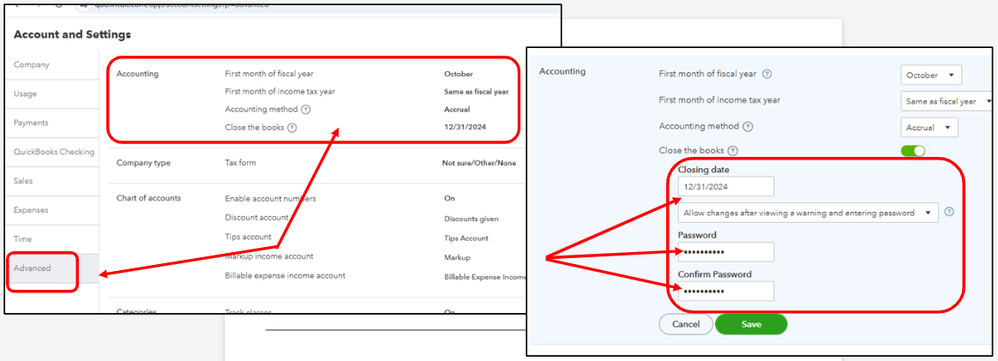Click the Close the books help icon in left window
This screenshot has height=361, width=998.
(x=292, y=127)
